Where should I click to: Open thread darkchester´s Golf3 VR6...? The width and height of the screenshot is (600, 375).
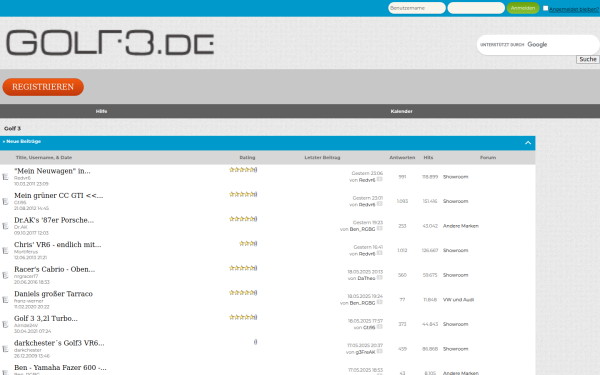tap(59, 343)
